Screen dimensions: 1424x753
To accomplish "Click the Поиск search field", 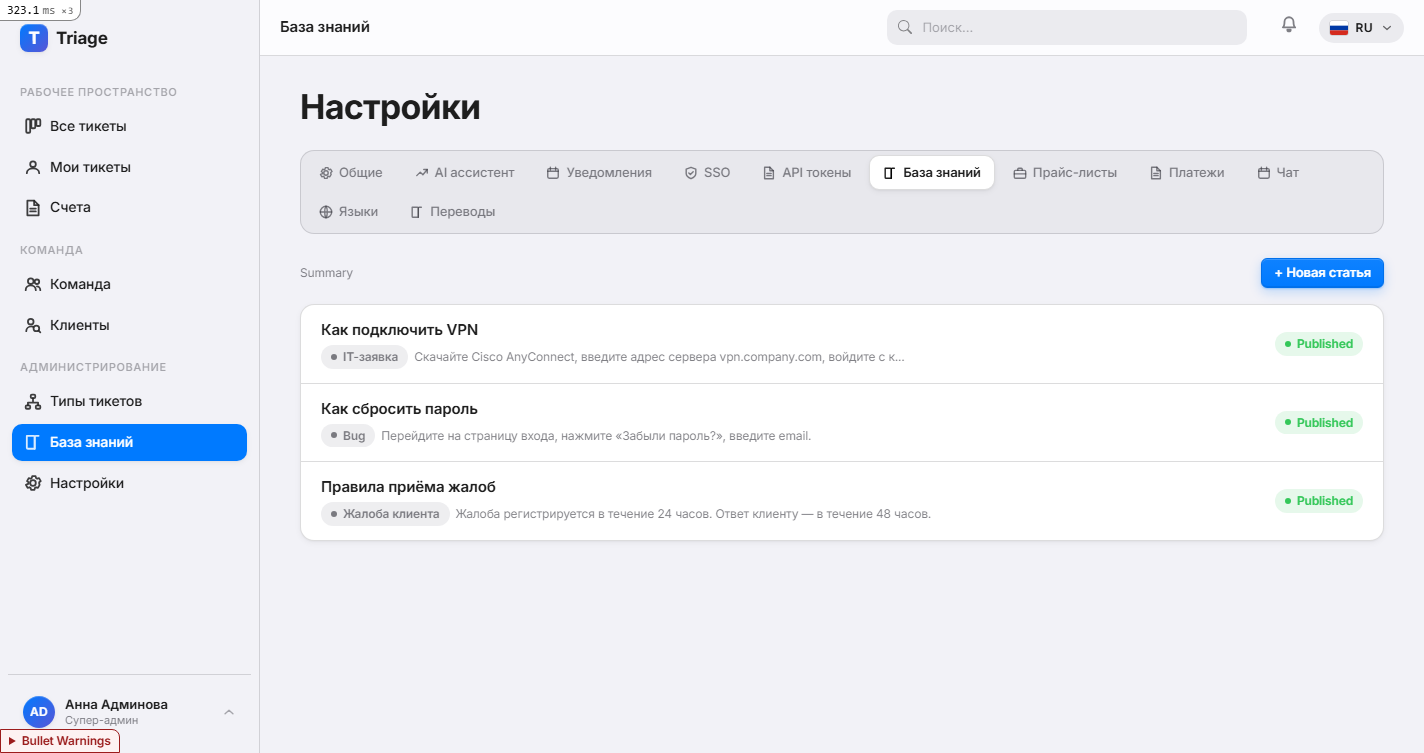I will pyautogui.click(x=1067, y=27).
